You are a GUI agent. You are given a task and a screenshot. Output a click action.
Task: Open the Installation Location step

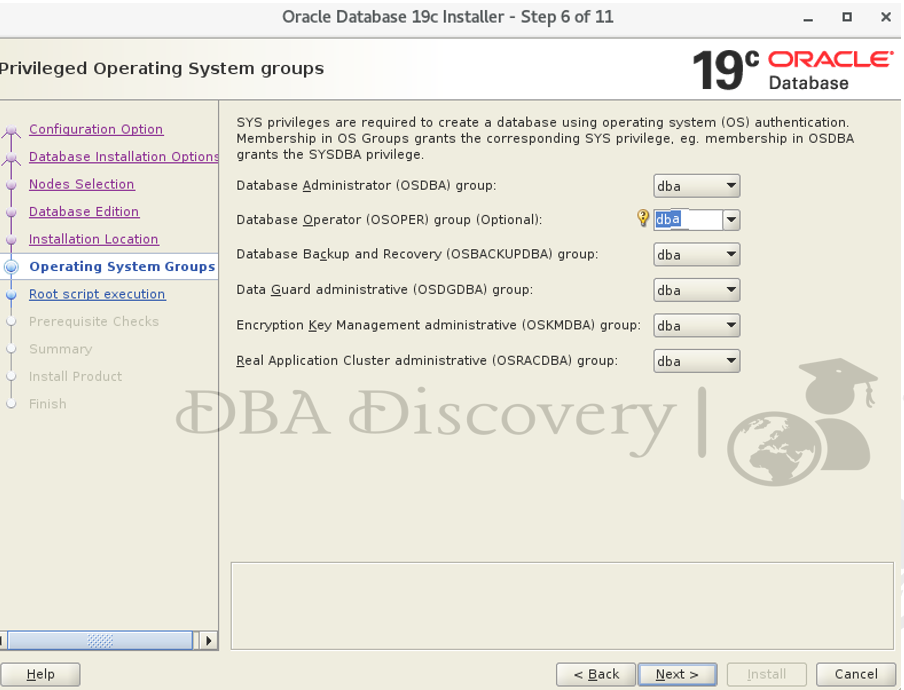pyautogui.click(x=94, y=239)
